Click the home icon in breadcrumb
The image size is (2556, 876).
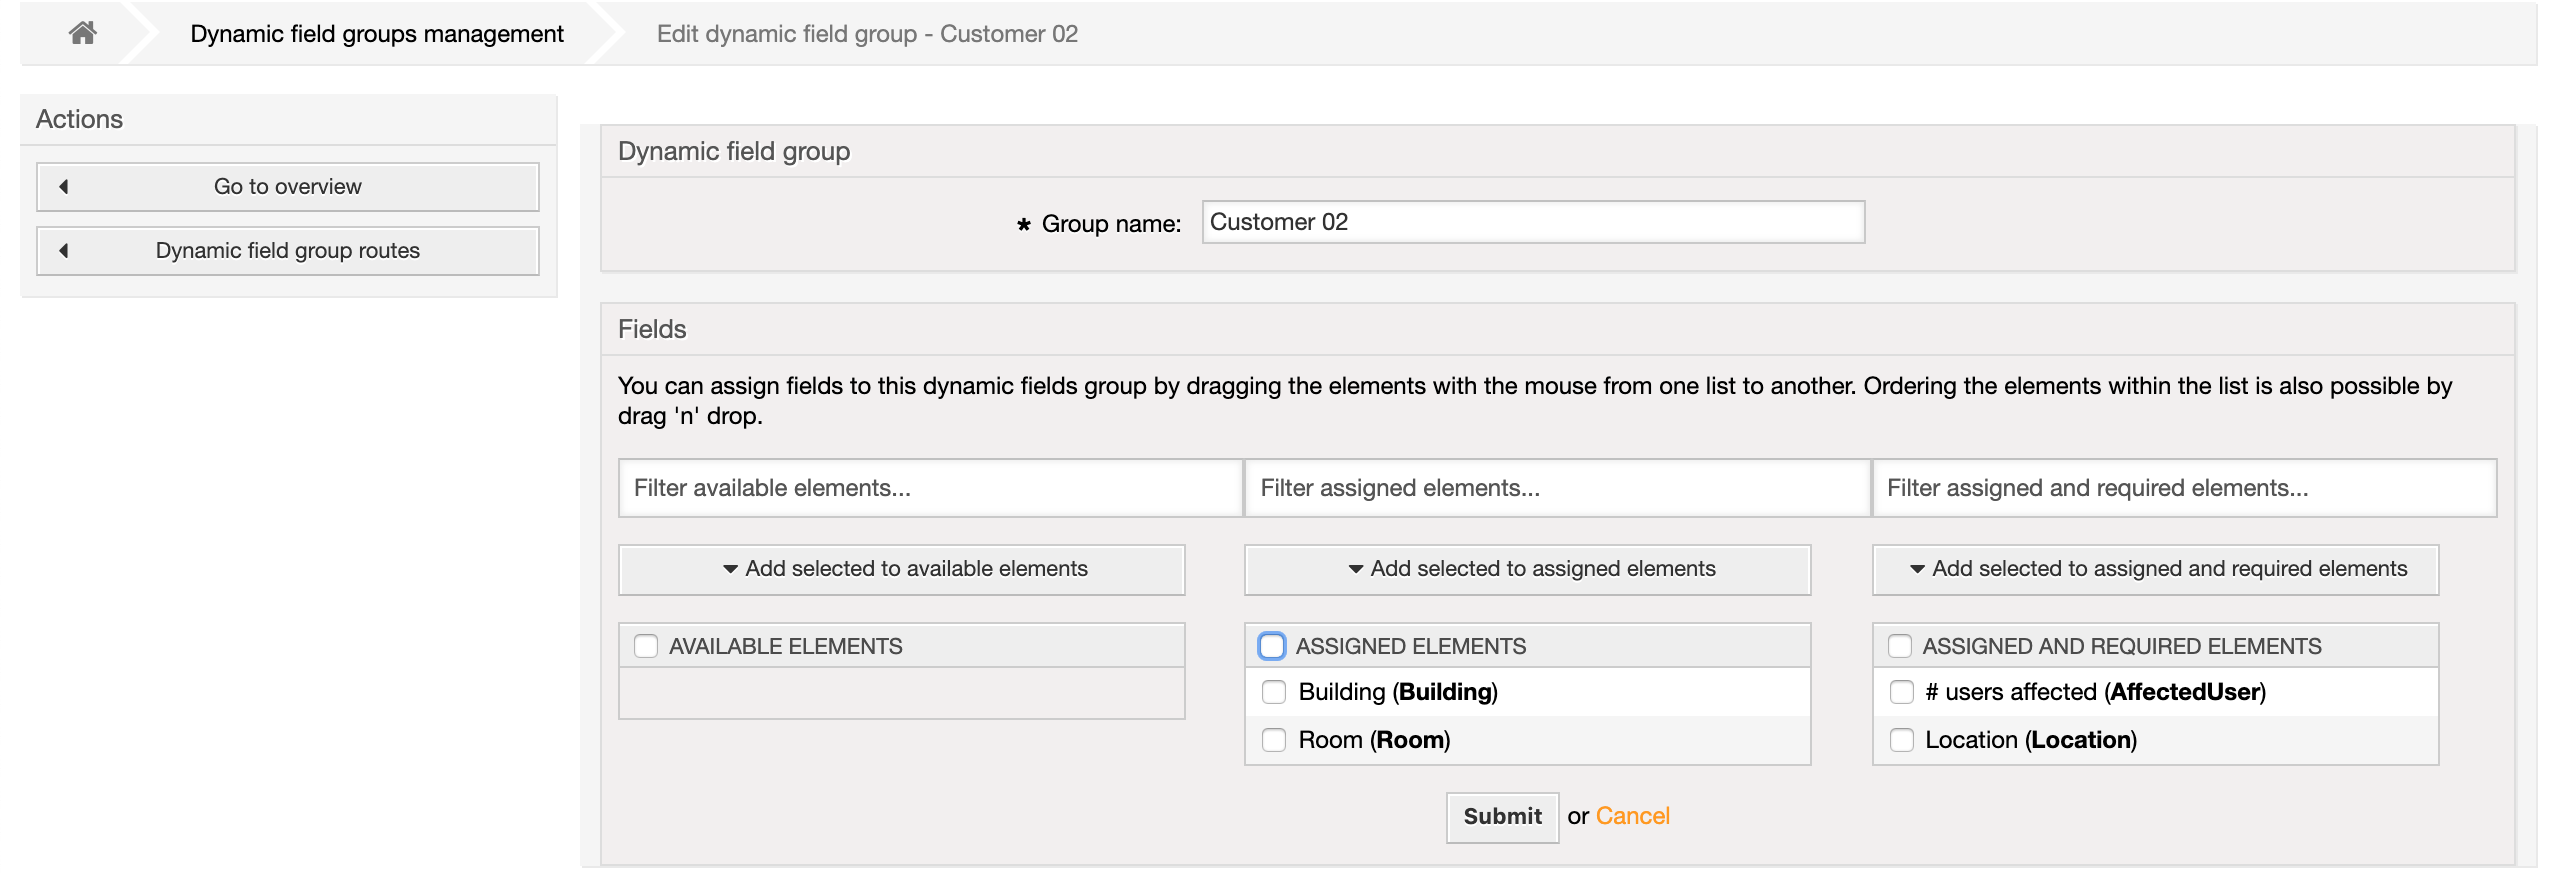click(x=82, y=33)
